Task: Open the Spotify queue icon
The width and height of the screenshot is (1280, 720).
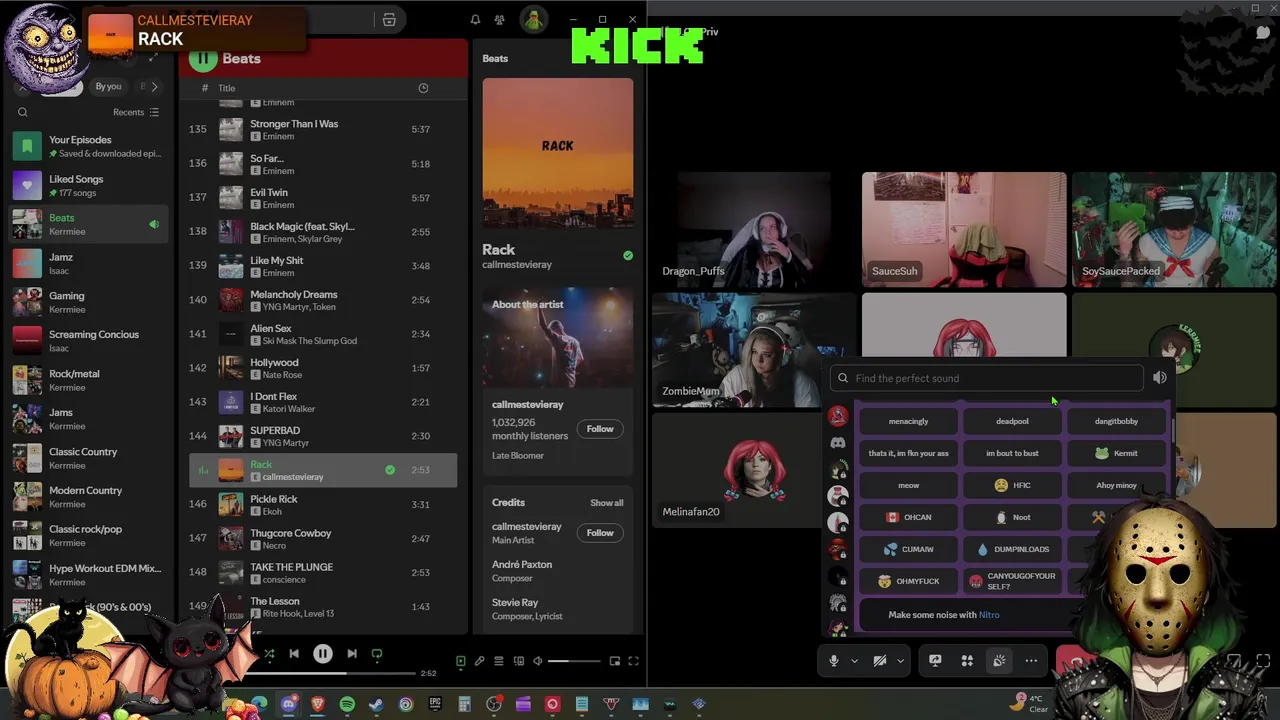Action: pyautogui.click(x=499, y=661)
